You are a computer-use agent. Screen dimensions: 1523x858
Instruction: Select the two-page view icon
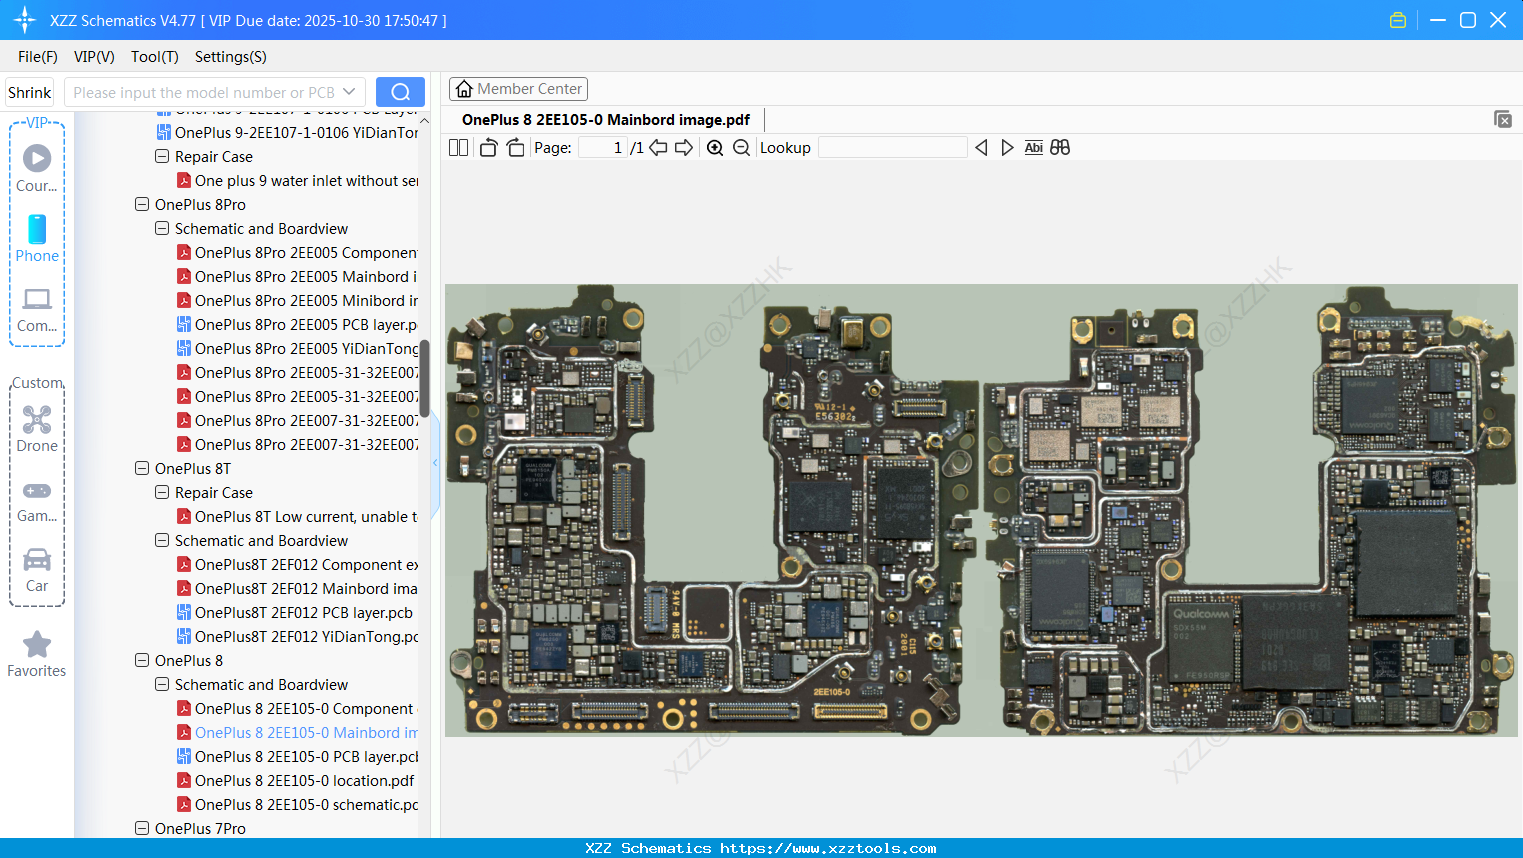pyautogui.click(x=457, y=147)
